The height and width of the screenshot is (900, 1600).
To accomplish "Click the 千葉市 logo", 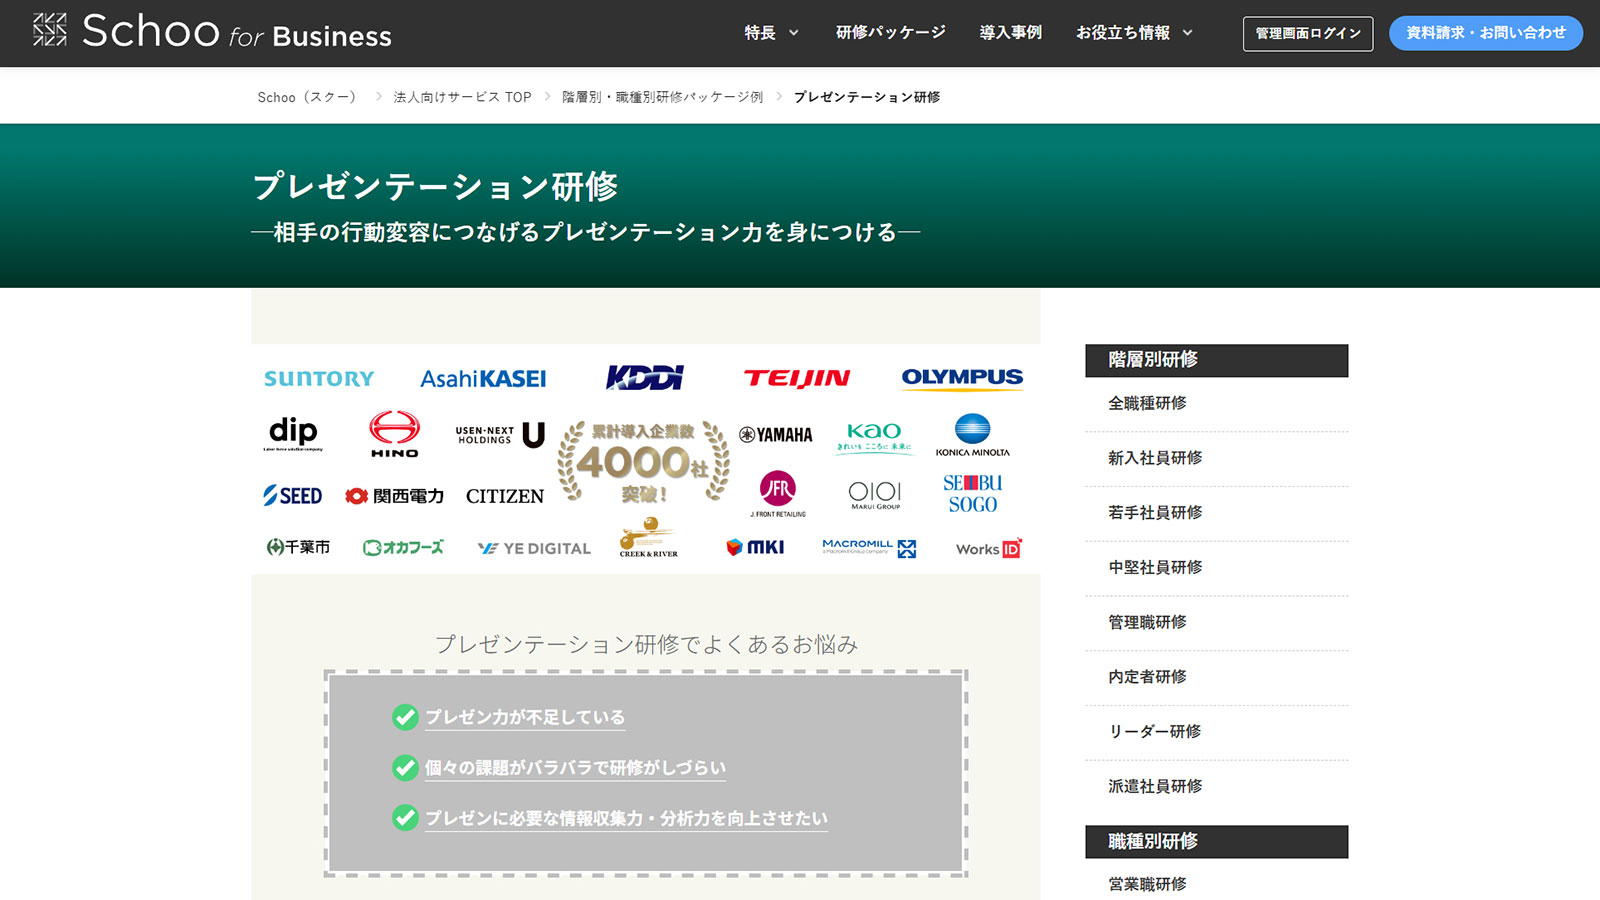I will pyautogui.click(x=298, y=547).
